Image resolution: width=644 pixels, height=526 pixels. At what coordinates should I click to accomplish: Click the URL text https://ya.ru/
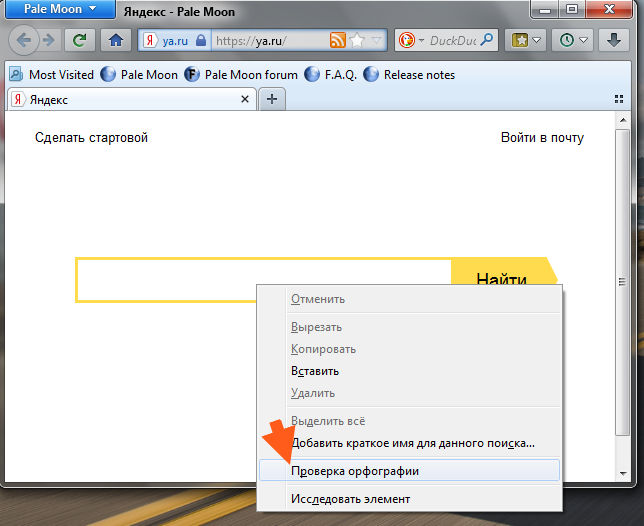(251, 41)
